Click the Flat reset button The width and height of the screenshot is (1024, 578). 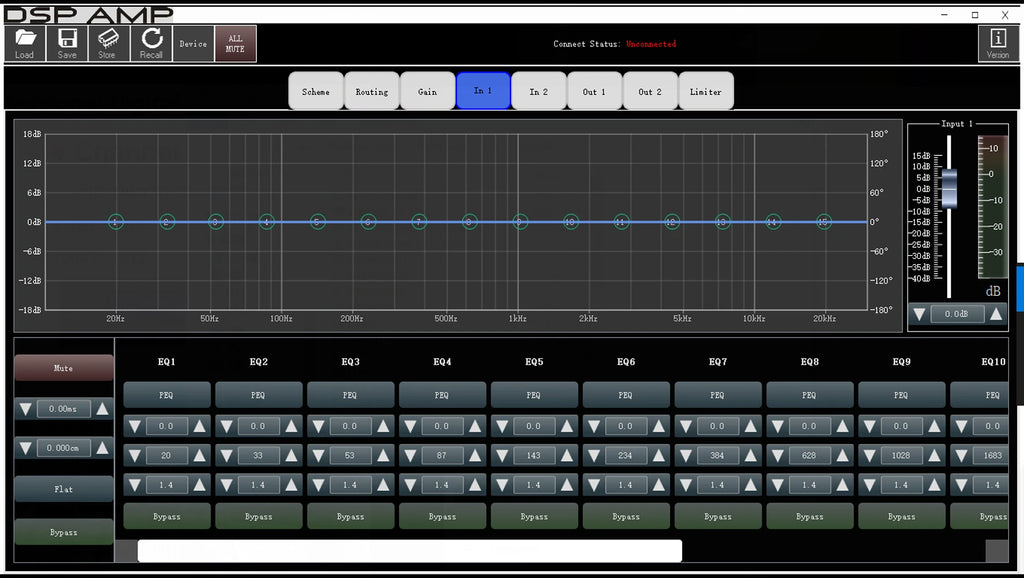tap(63, 489)
